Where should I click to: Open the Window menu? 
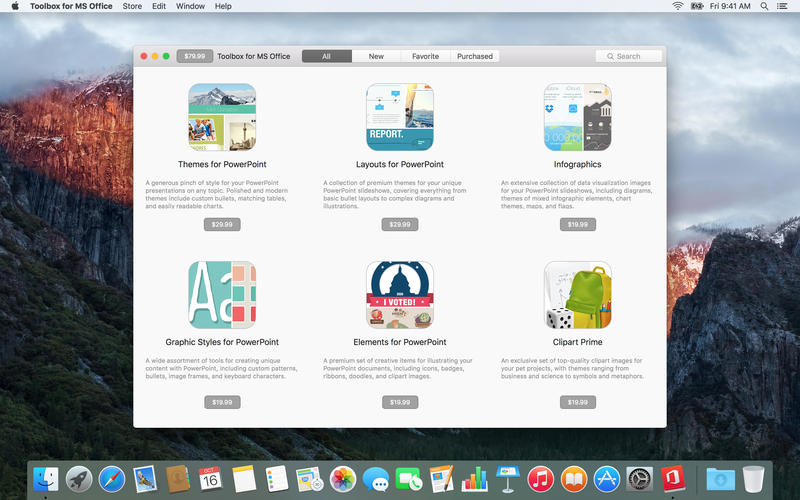(190, 6)
